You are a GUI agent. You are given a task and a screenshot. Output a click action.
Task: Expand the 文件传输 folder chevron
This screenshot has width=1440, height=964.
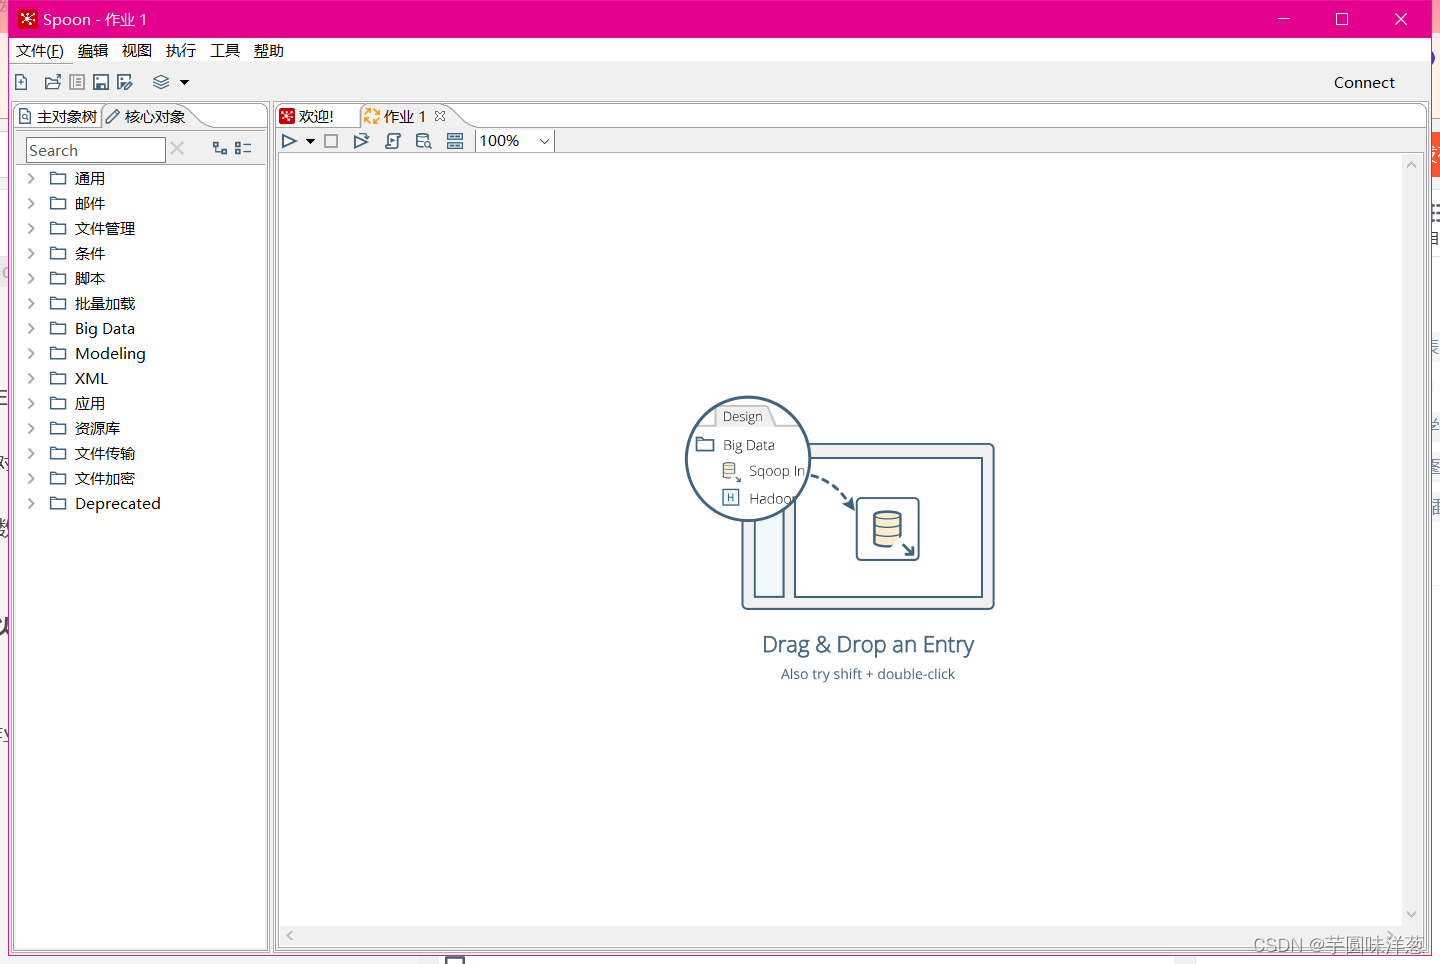point(31,453)
